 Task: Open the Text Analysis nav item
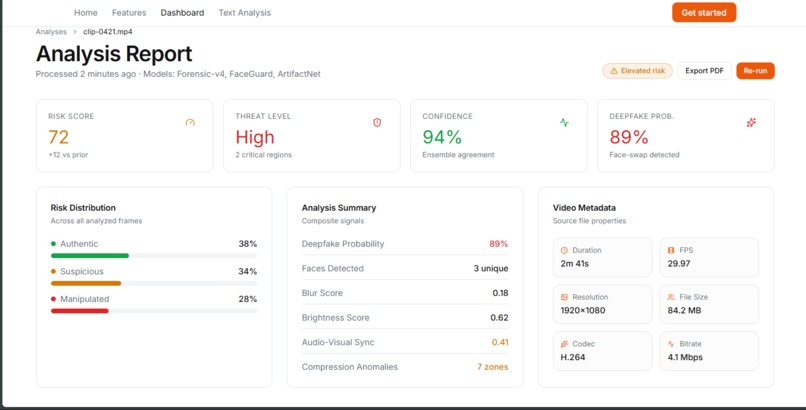pos(245,12)
